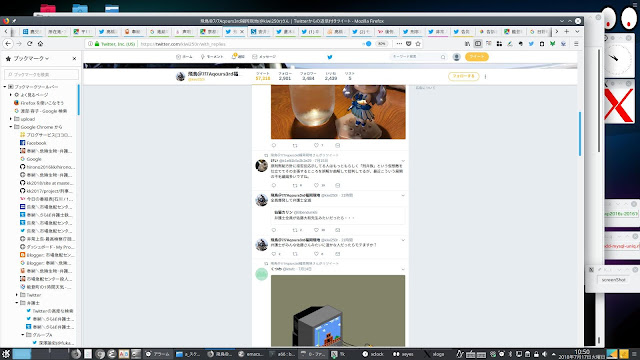The image size is (640, 360).
Task: Bookmark this page with the star icon
Action: pos(418,44)
